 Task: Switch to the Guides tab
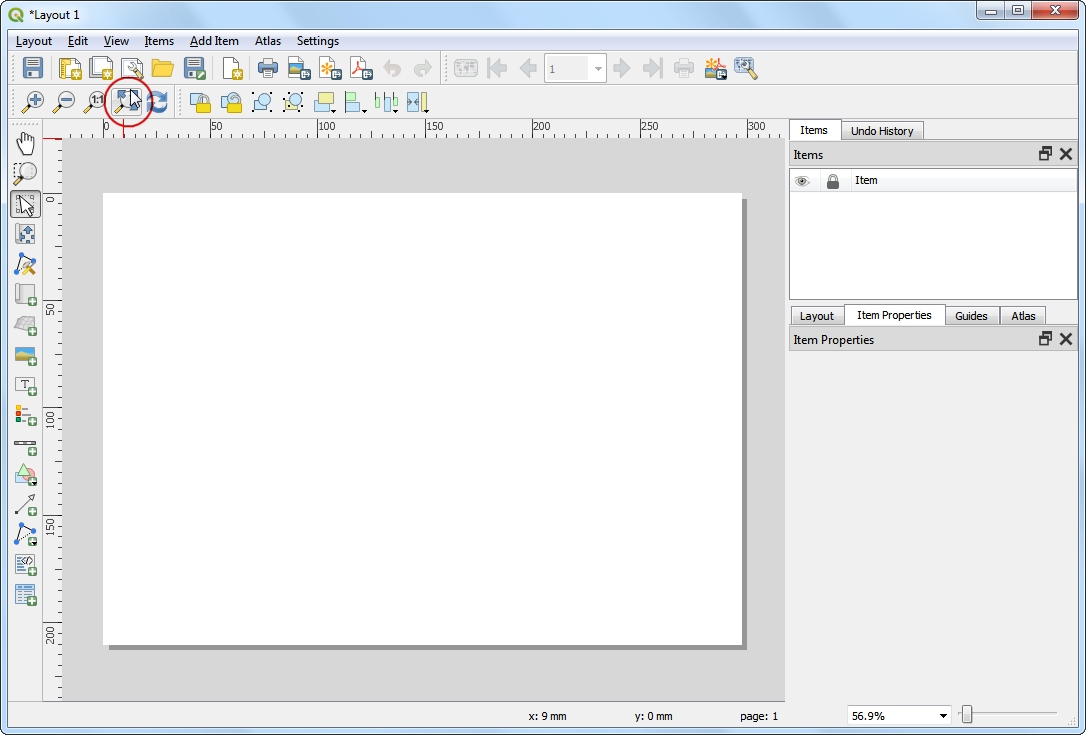click(x=970, y=316)
